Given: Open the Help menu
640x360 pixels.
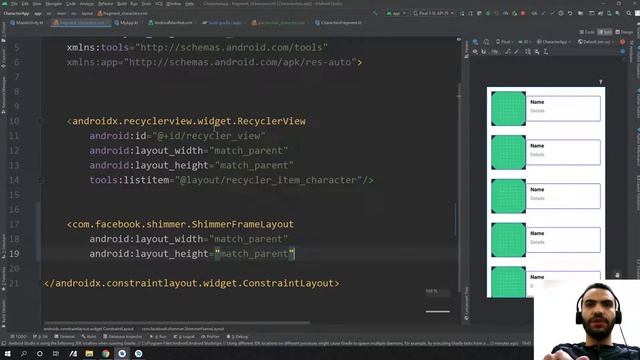Looking at the screenshot, I should click(x=189, y=4).
